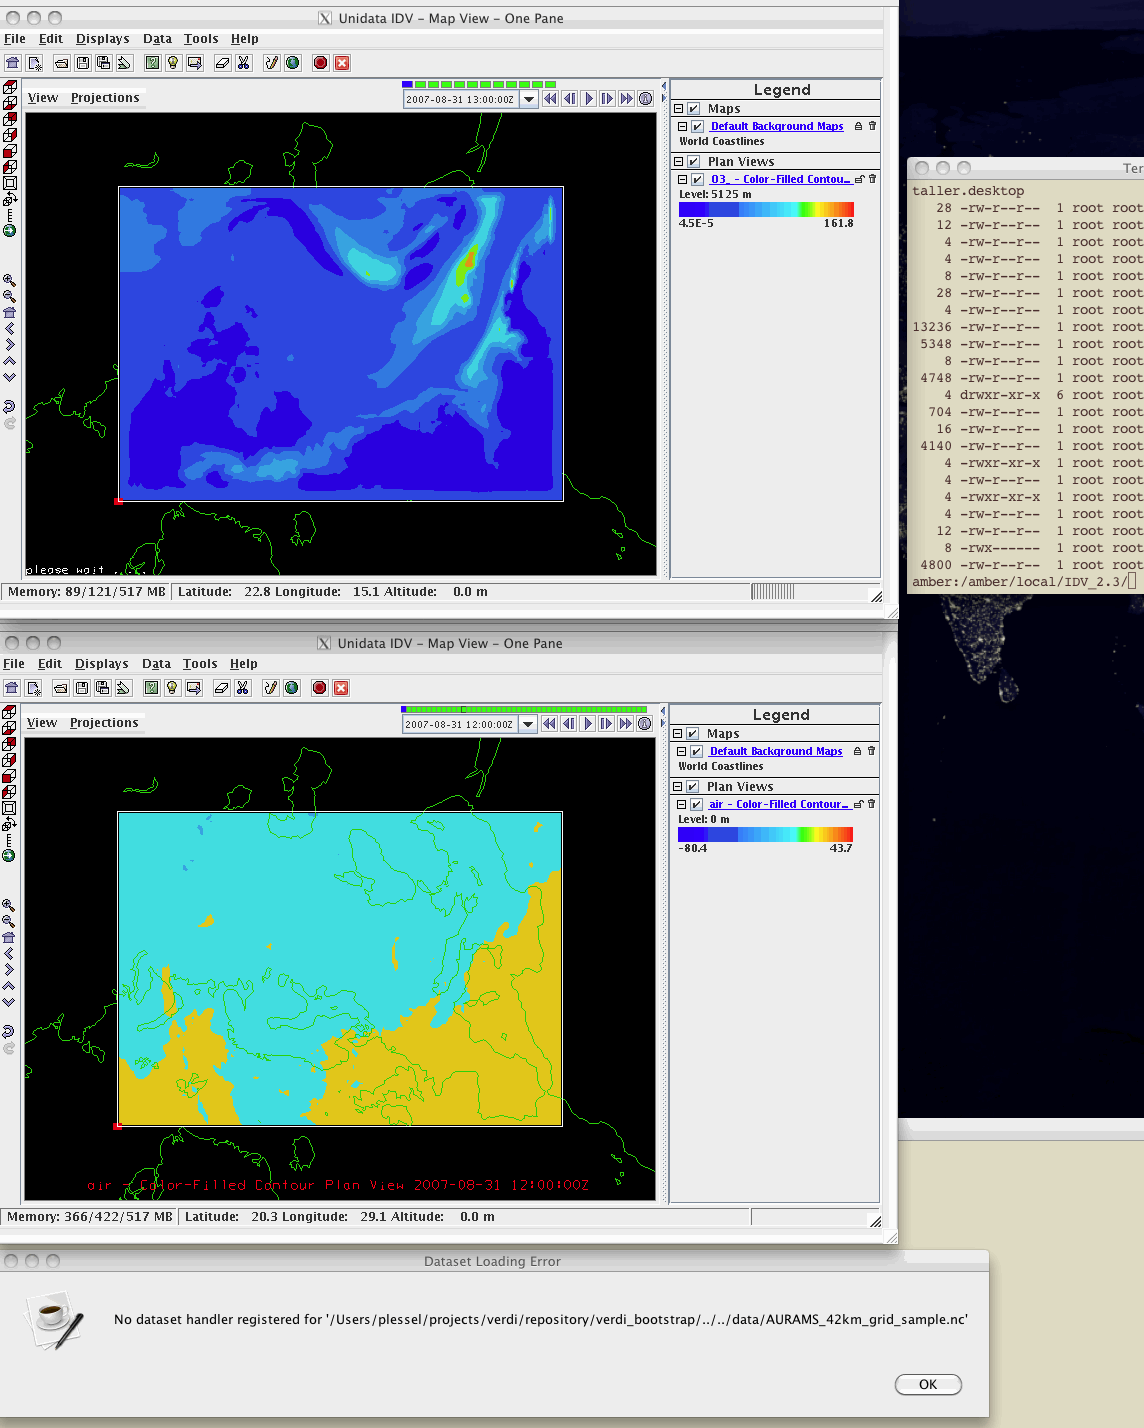Click the globe icon in bottom window toolbar

click(292, 688)
